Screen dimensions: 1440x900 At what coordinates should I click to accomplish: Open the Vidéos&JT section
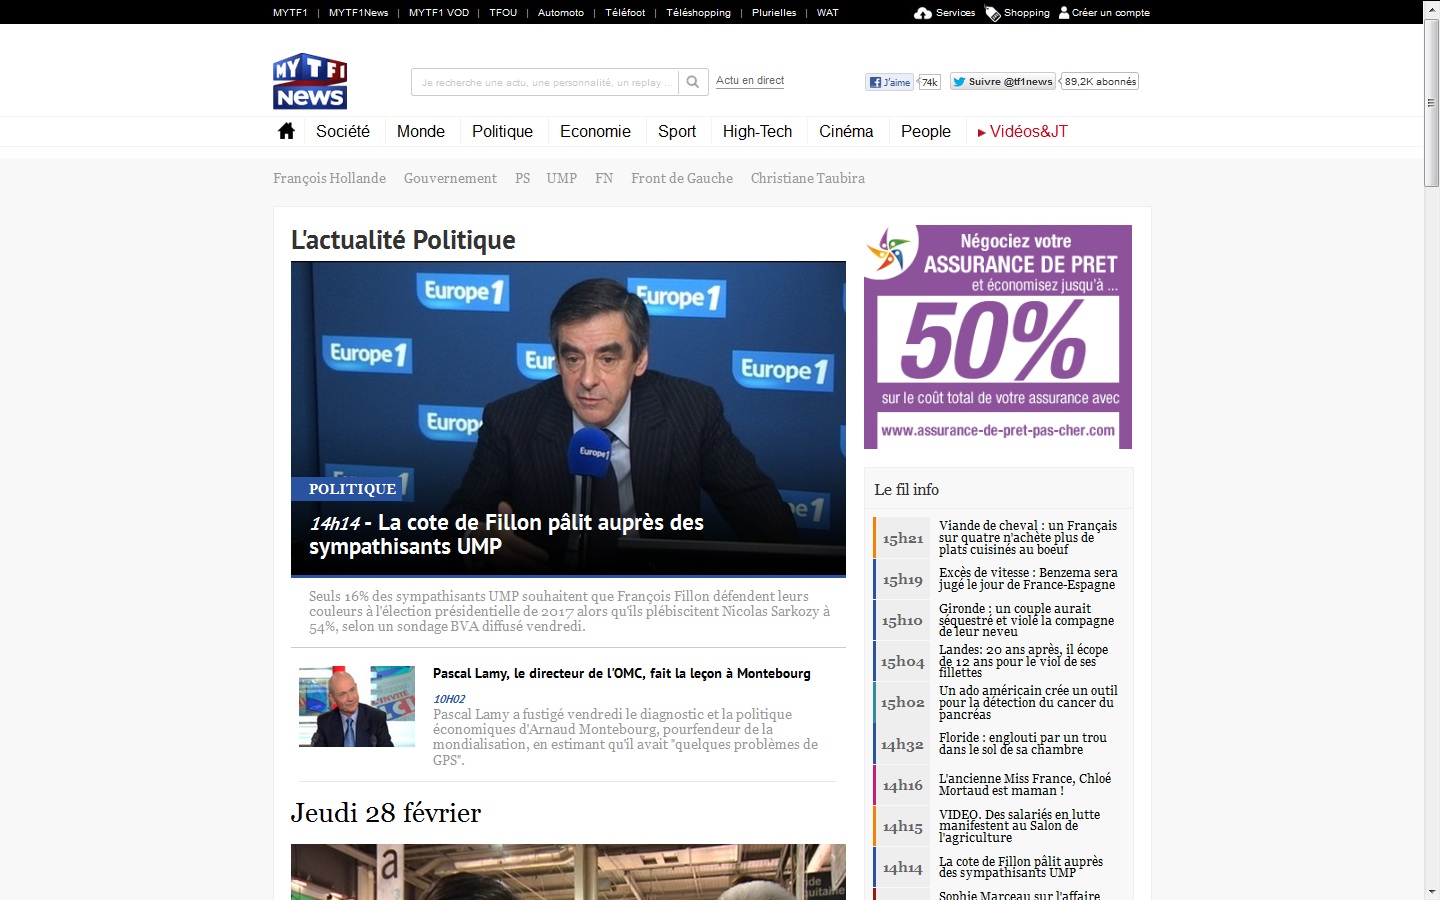click(x=1023, y=131)
